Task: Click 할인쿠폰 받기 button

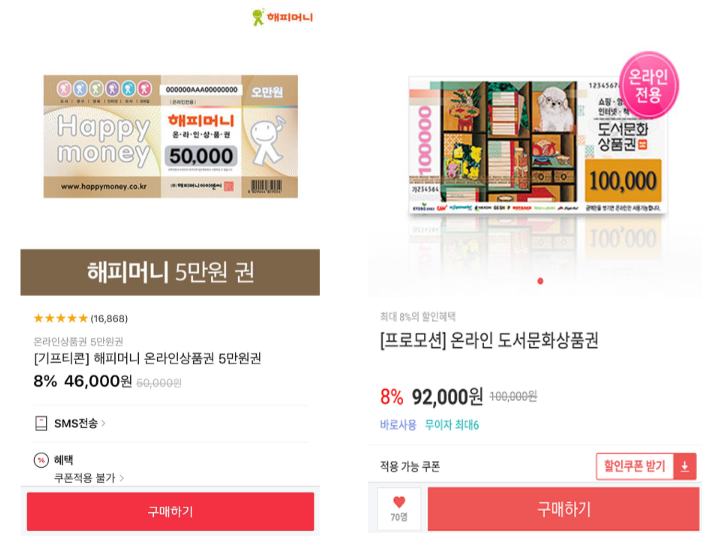Action: pos(634,467)
